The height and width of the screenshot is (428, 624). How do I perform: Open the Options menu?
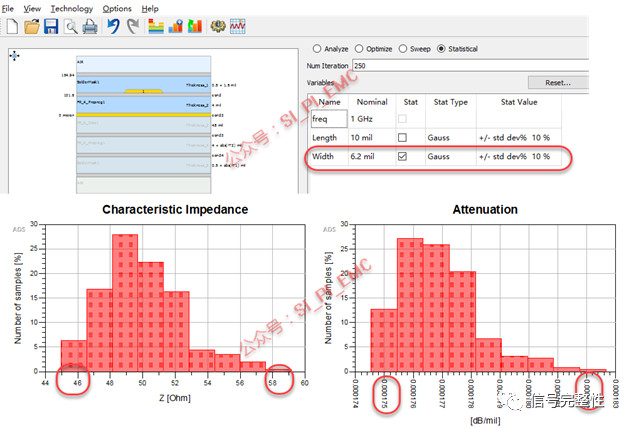click(117, 8)
